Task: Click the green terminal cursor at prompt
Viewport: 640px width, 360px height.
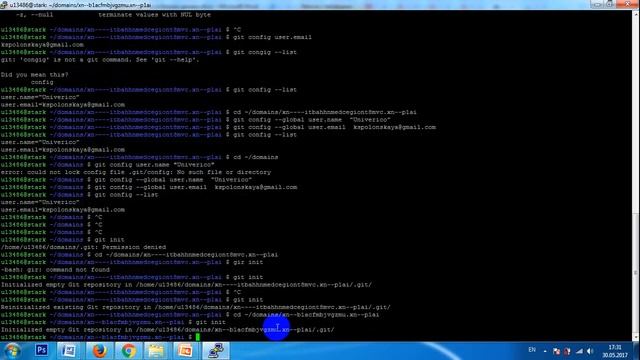Action: (198, 337)
